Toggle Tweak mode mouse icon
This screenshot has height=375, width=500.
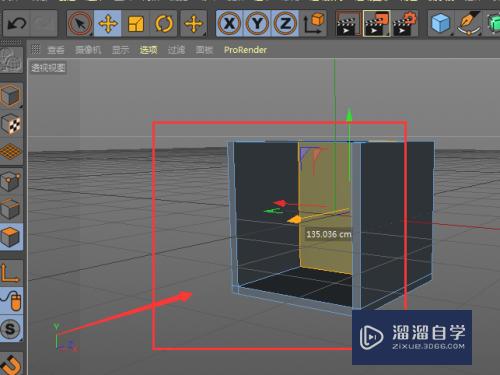point(11,300)
